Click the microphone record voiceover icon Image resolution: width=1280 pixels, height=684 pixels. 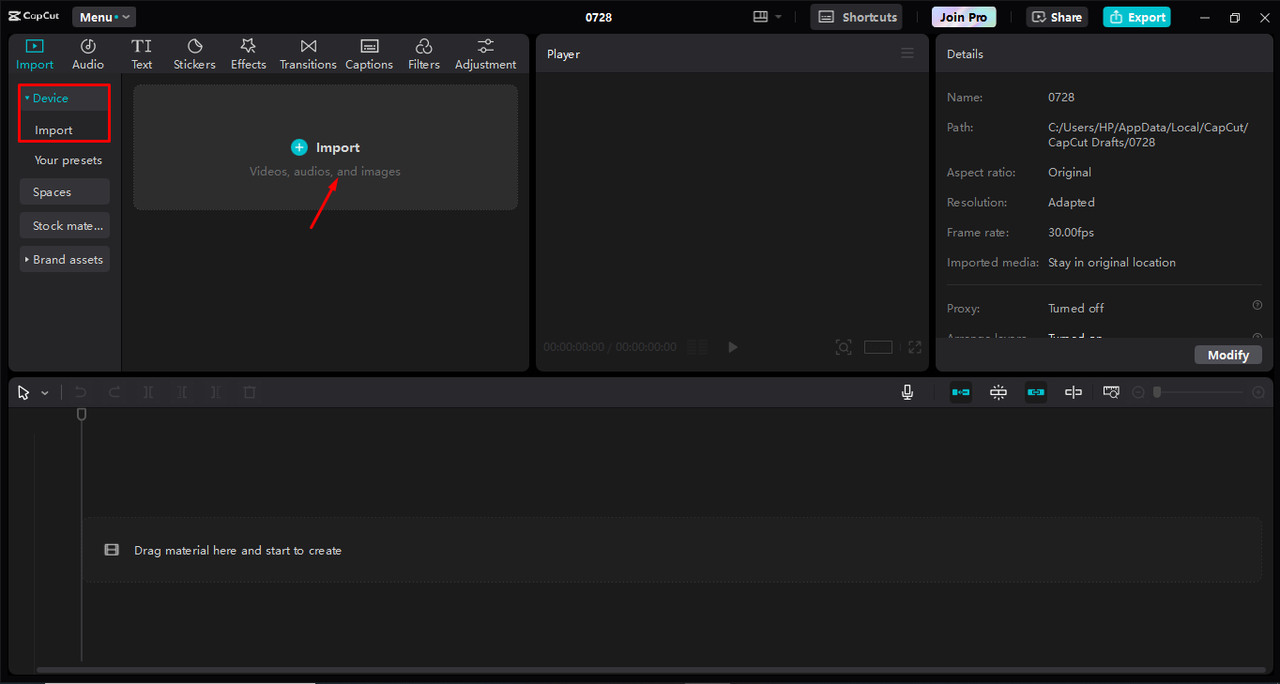click(907, 393)
